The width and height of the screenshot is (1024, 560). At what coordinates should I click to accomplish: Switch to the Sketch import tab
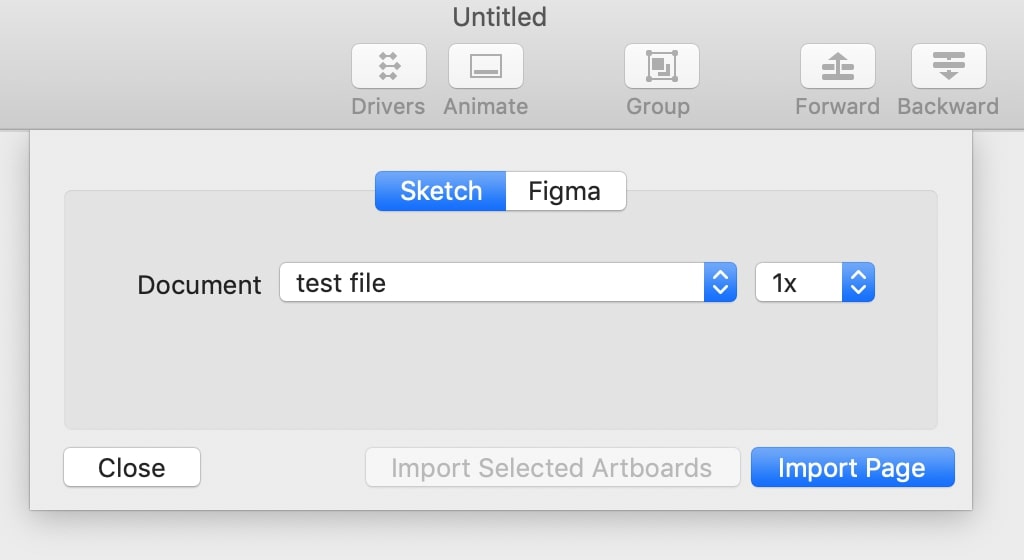click(x=441, y=191)
